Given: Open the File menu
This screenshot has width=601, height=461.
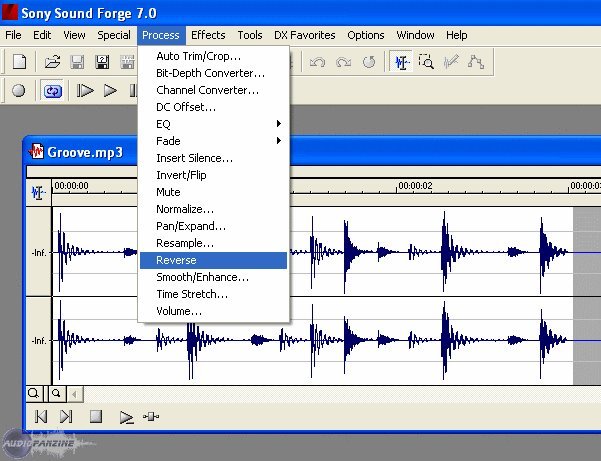Looking at the screenshot, I should tap(13, 35).
